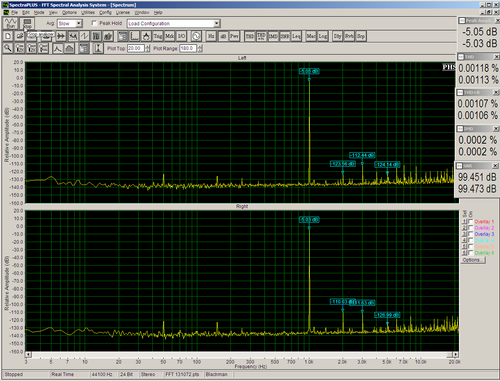
Task: Click the FFT 131072 pts status entry
Action: click(182, 374)
